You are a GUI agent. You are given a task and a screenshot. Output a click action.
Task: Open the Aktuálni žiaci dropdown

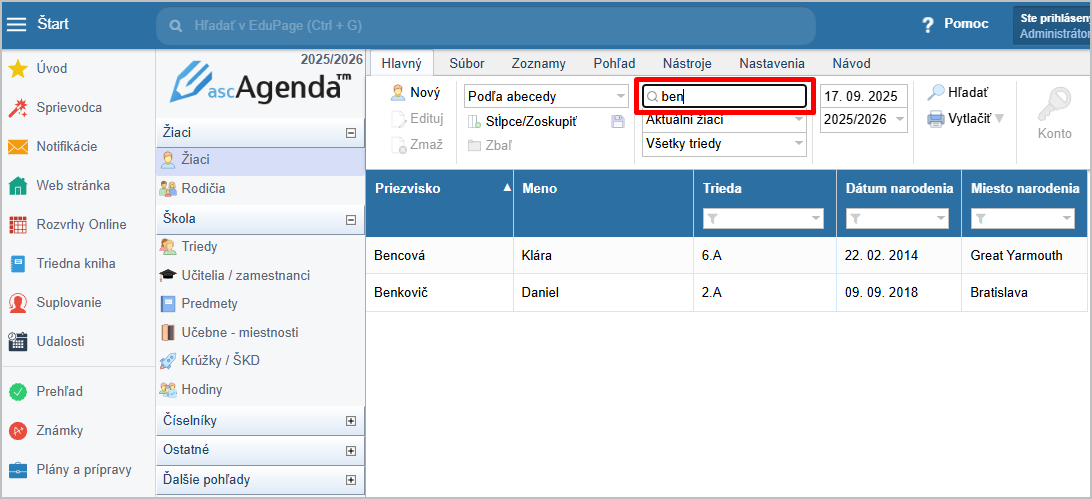724,120
